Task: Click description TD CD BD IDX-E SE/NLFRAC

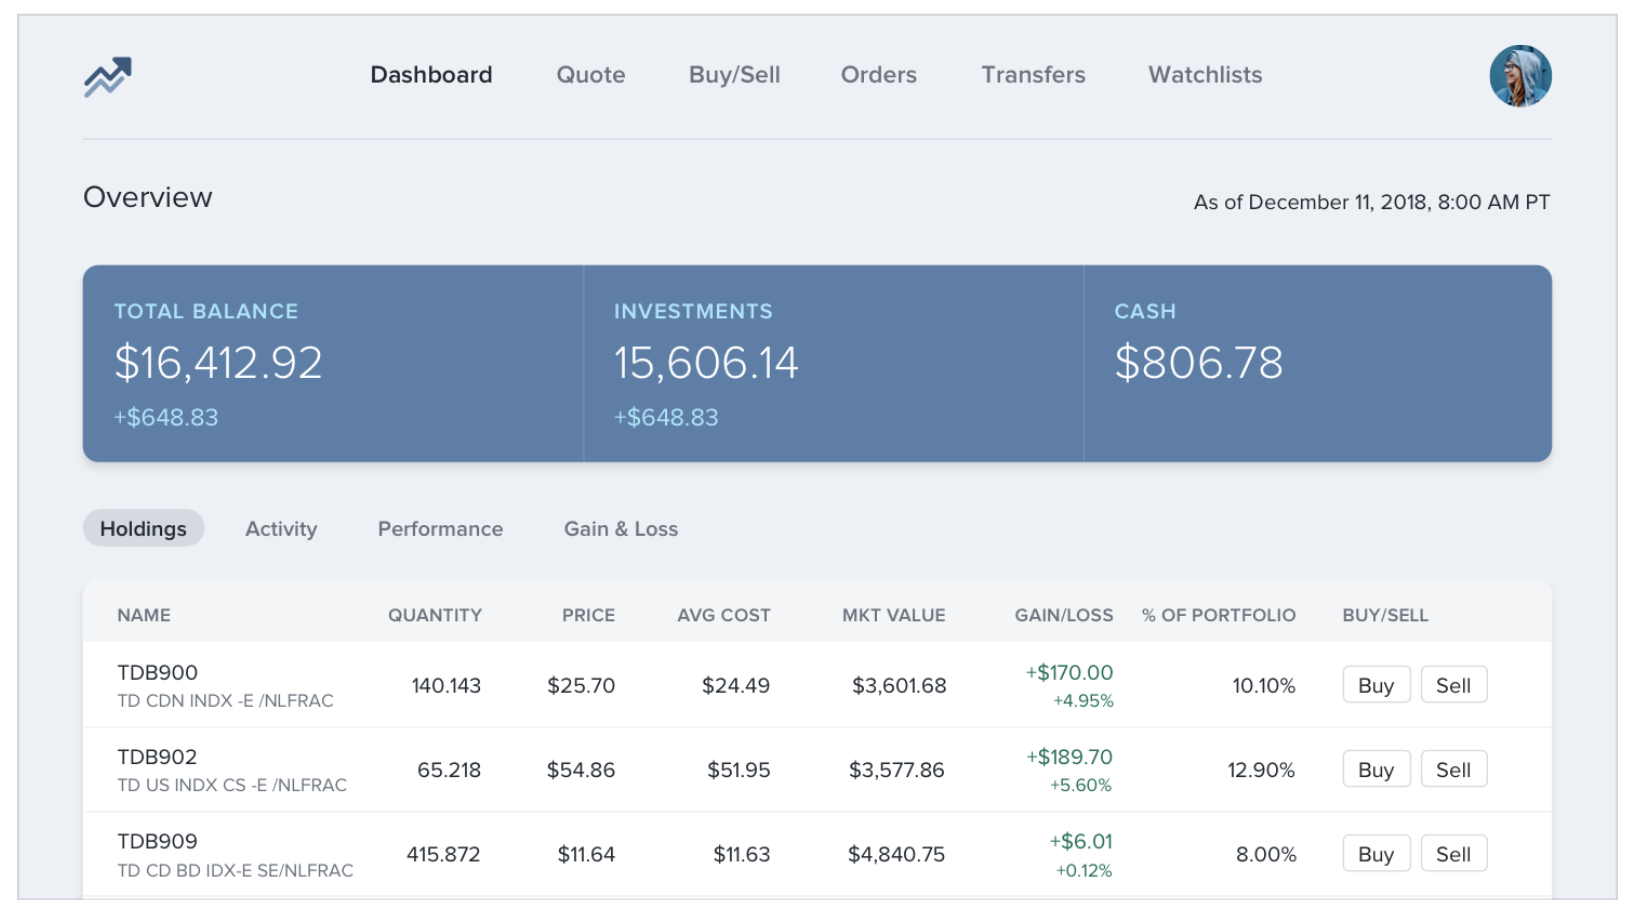Action: tap(235, 871)
